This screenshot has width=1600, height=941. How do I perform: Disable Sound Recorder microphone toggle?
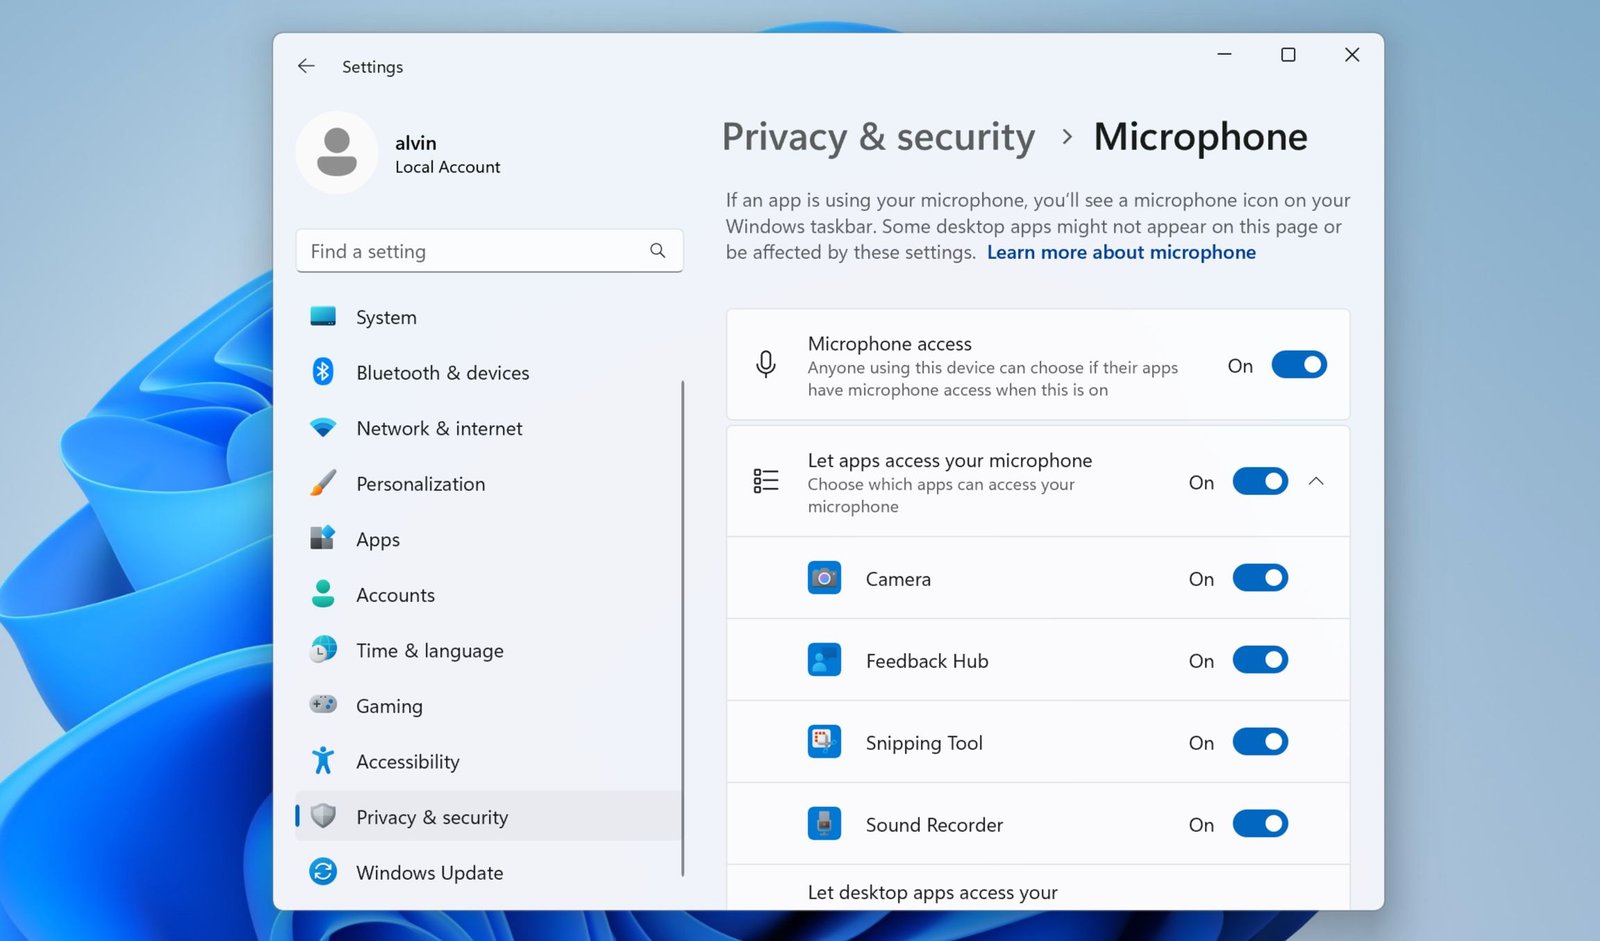(x=1260, y=824)
